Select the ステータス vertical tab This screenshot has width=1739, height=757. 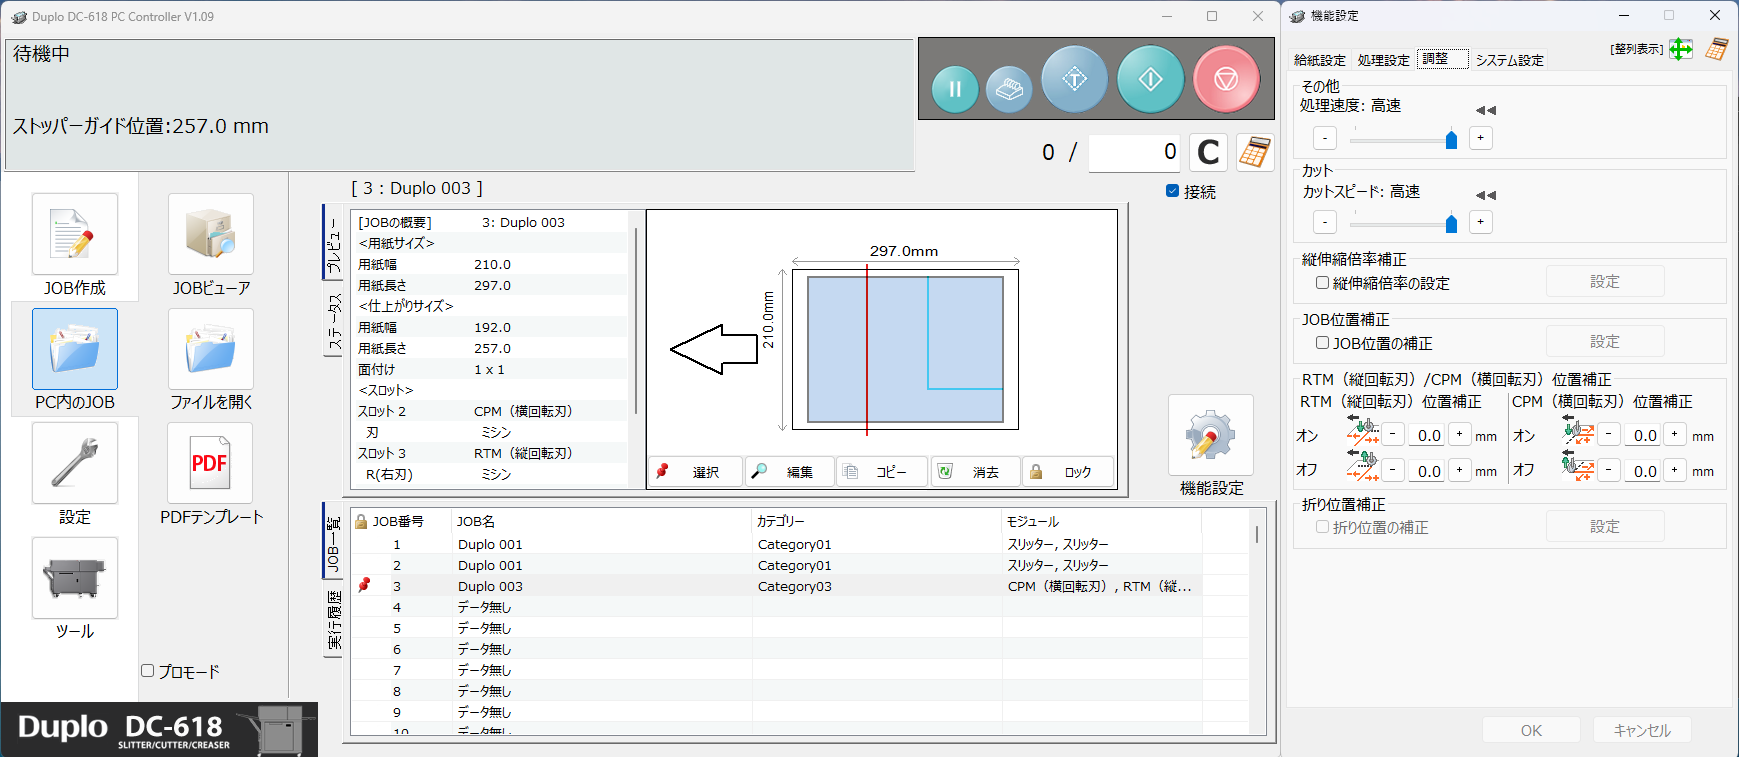pos(333,320)
